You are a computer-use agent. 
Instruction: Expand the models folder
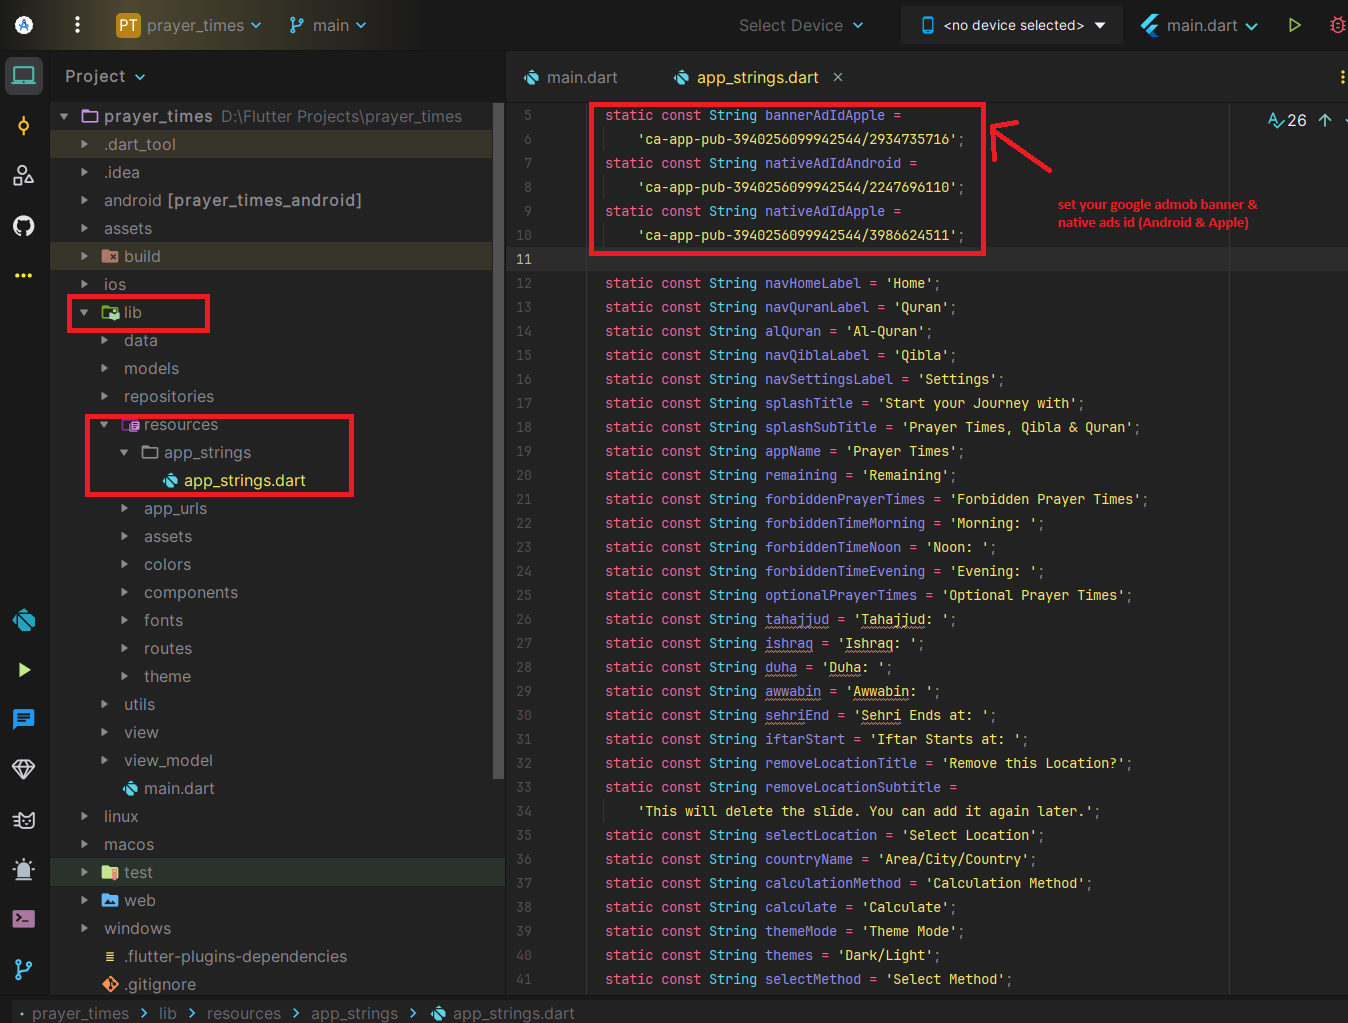105,369
